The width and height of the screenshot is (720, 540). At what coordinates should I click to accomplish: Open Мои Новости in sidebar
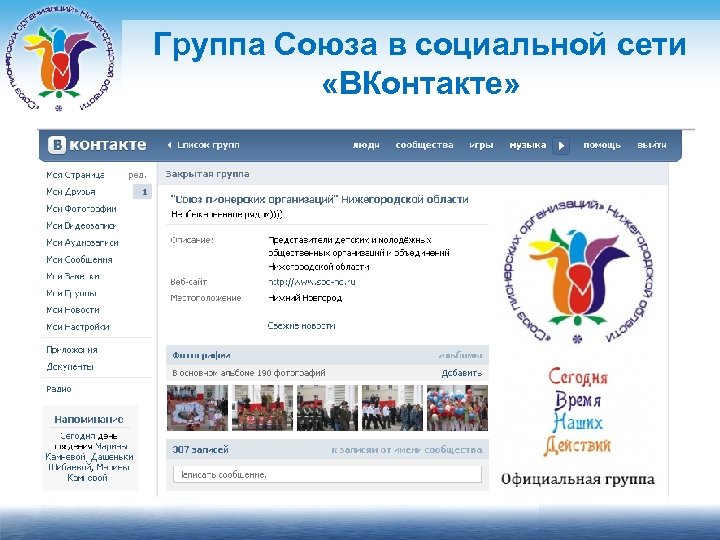[x=73, y=310]
